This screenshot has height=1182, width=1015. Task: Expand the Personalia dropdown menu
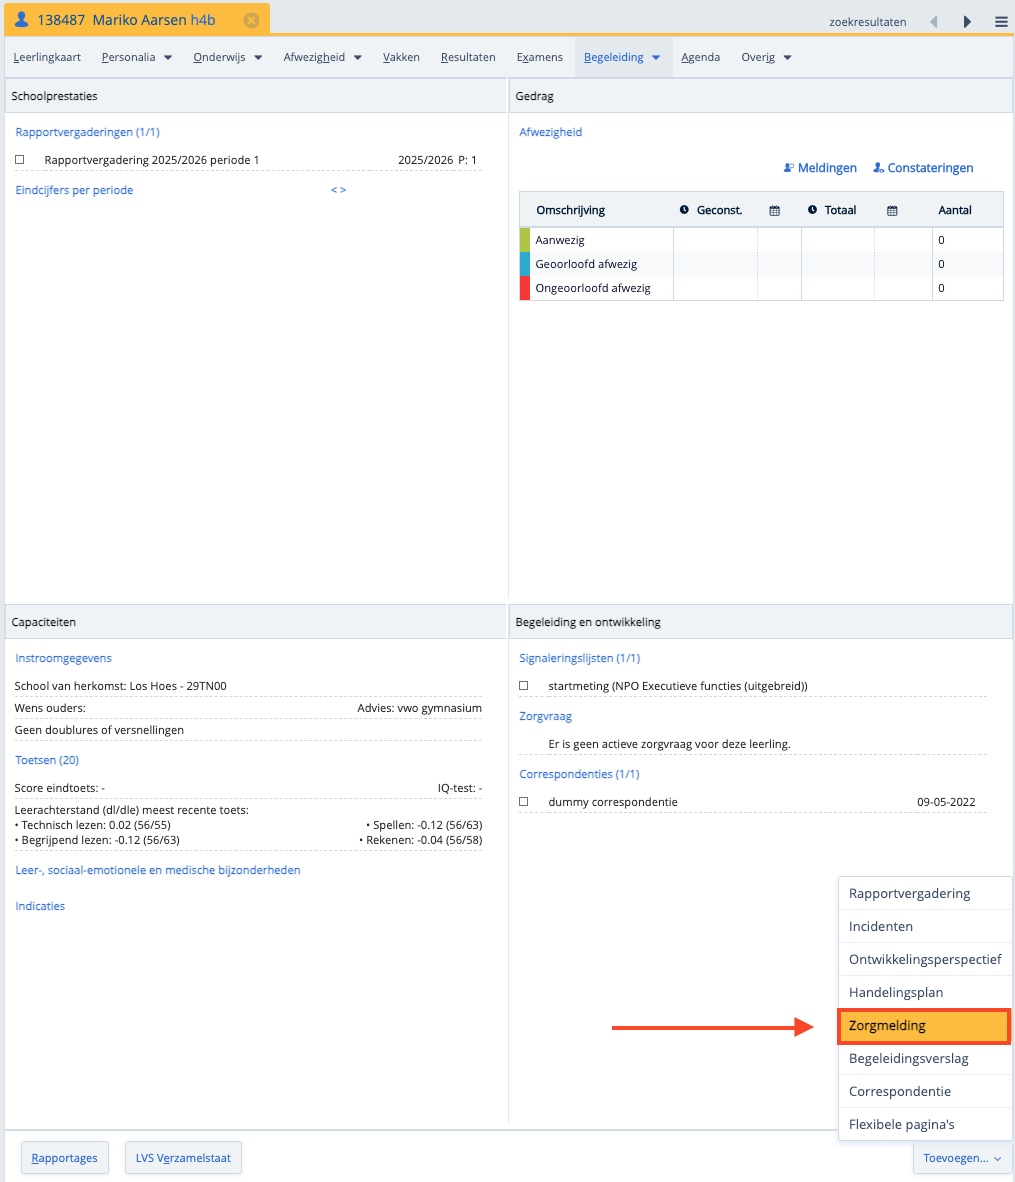[x=137, y=57]
